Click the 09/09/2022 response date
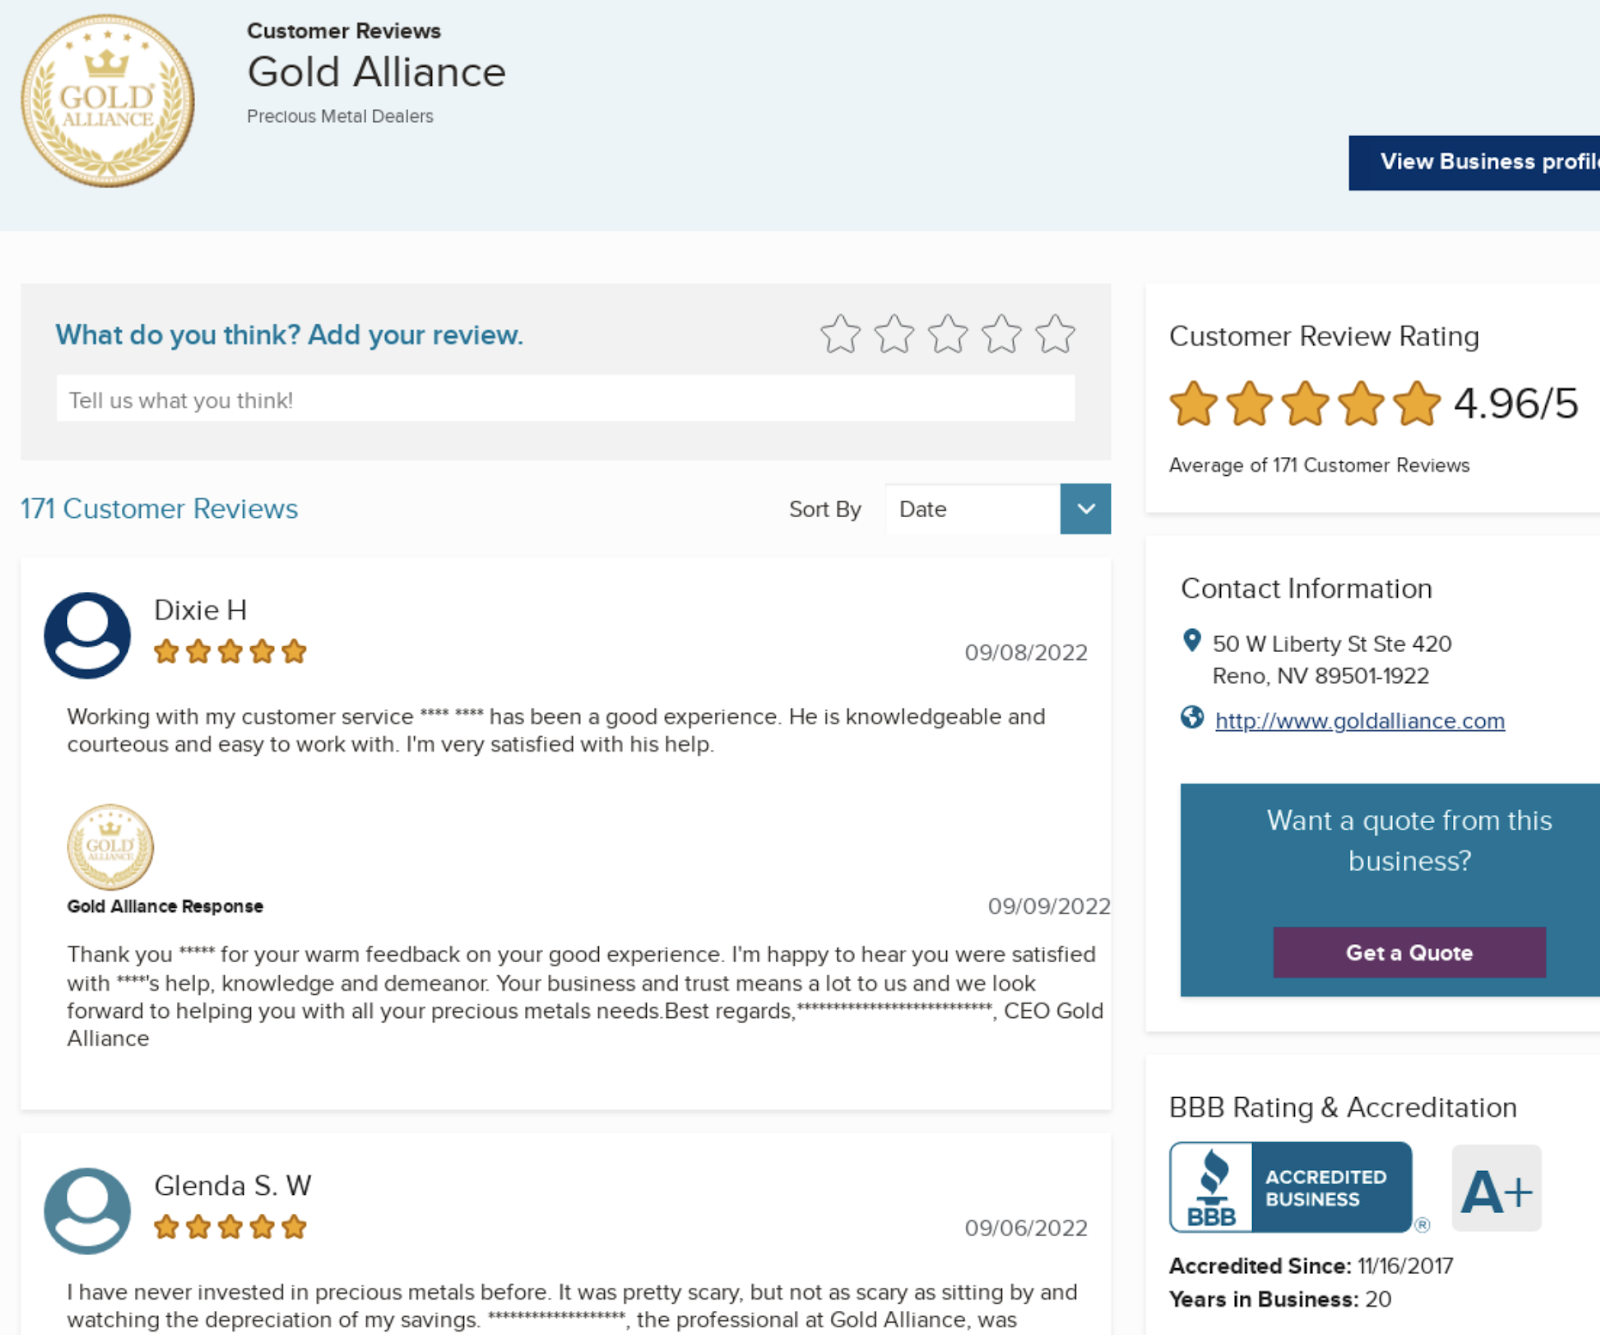1600x1335 pixels. 1049,907
